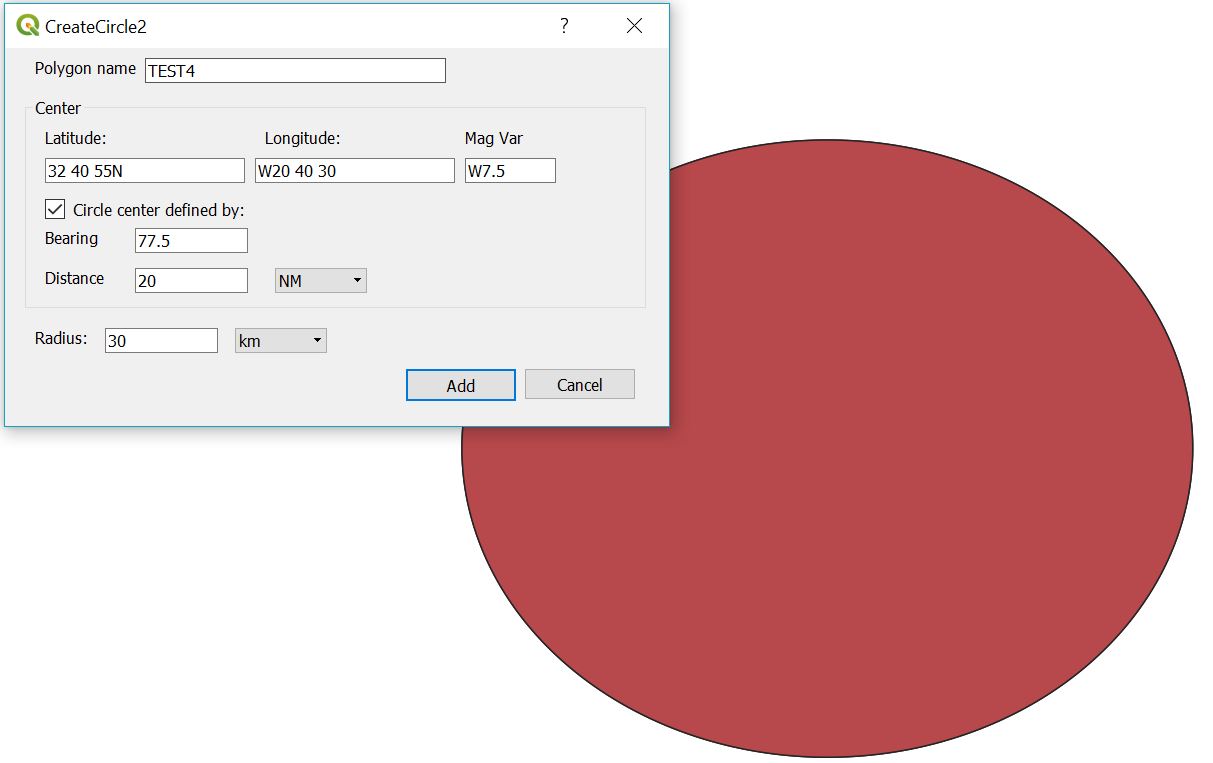Screen dimensions: 1213x763
Task: Click the Distance field showing 20
Action: [190, 280]
